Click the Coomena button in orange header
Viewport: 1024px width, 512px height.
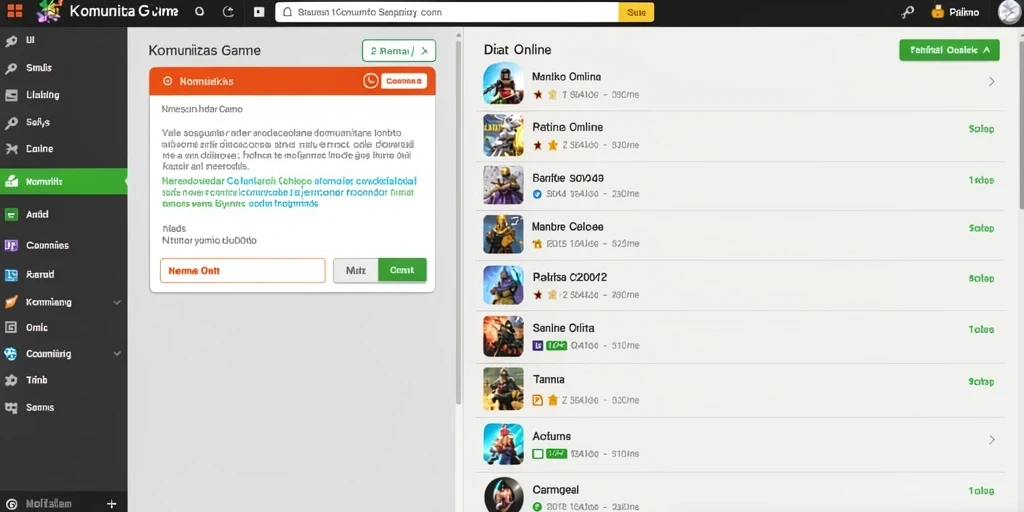click(x=403, y=81)
